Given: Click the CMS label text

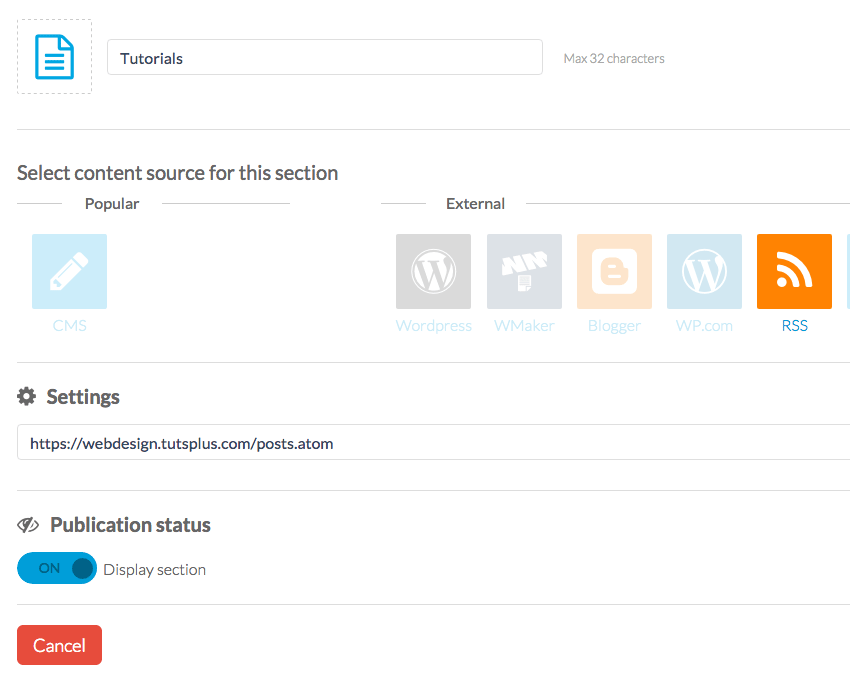Looking at the screenshot, I should tap(69, 326).
